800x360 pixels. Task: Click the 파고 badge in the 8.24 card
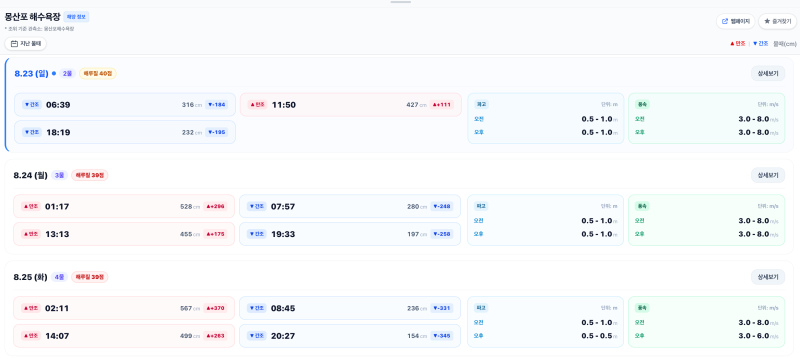pos(482,206)
